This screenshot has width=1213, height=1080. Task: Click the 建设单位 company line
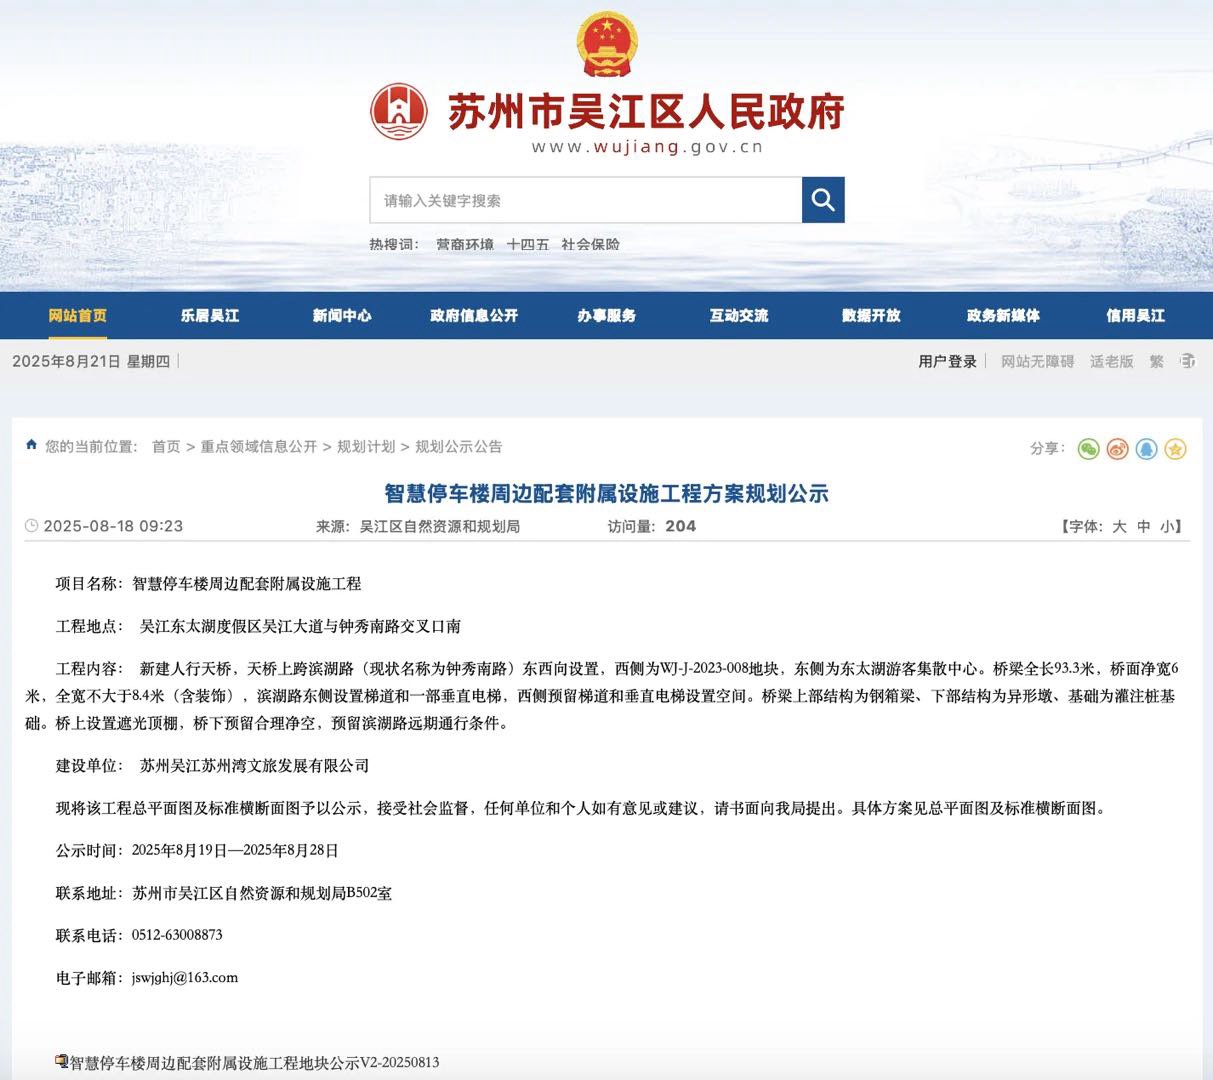[212, 765]
